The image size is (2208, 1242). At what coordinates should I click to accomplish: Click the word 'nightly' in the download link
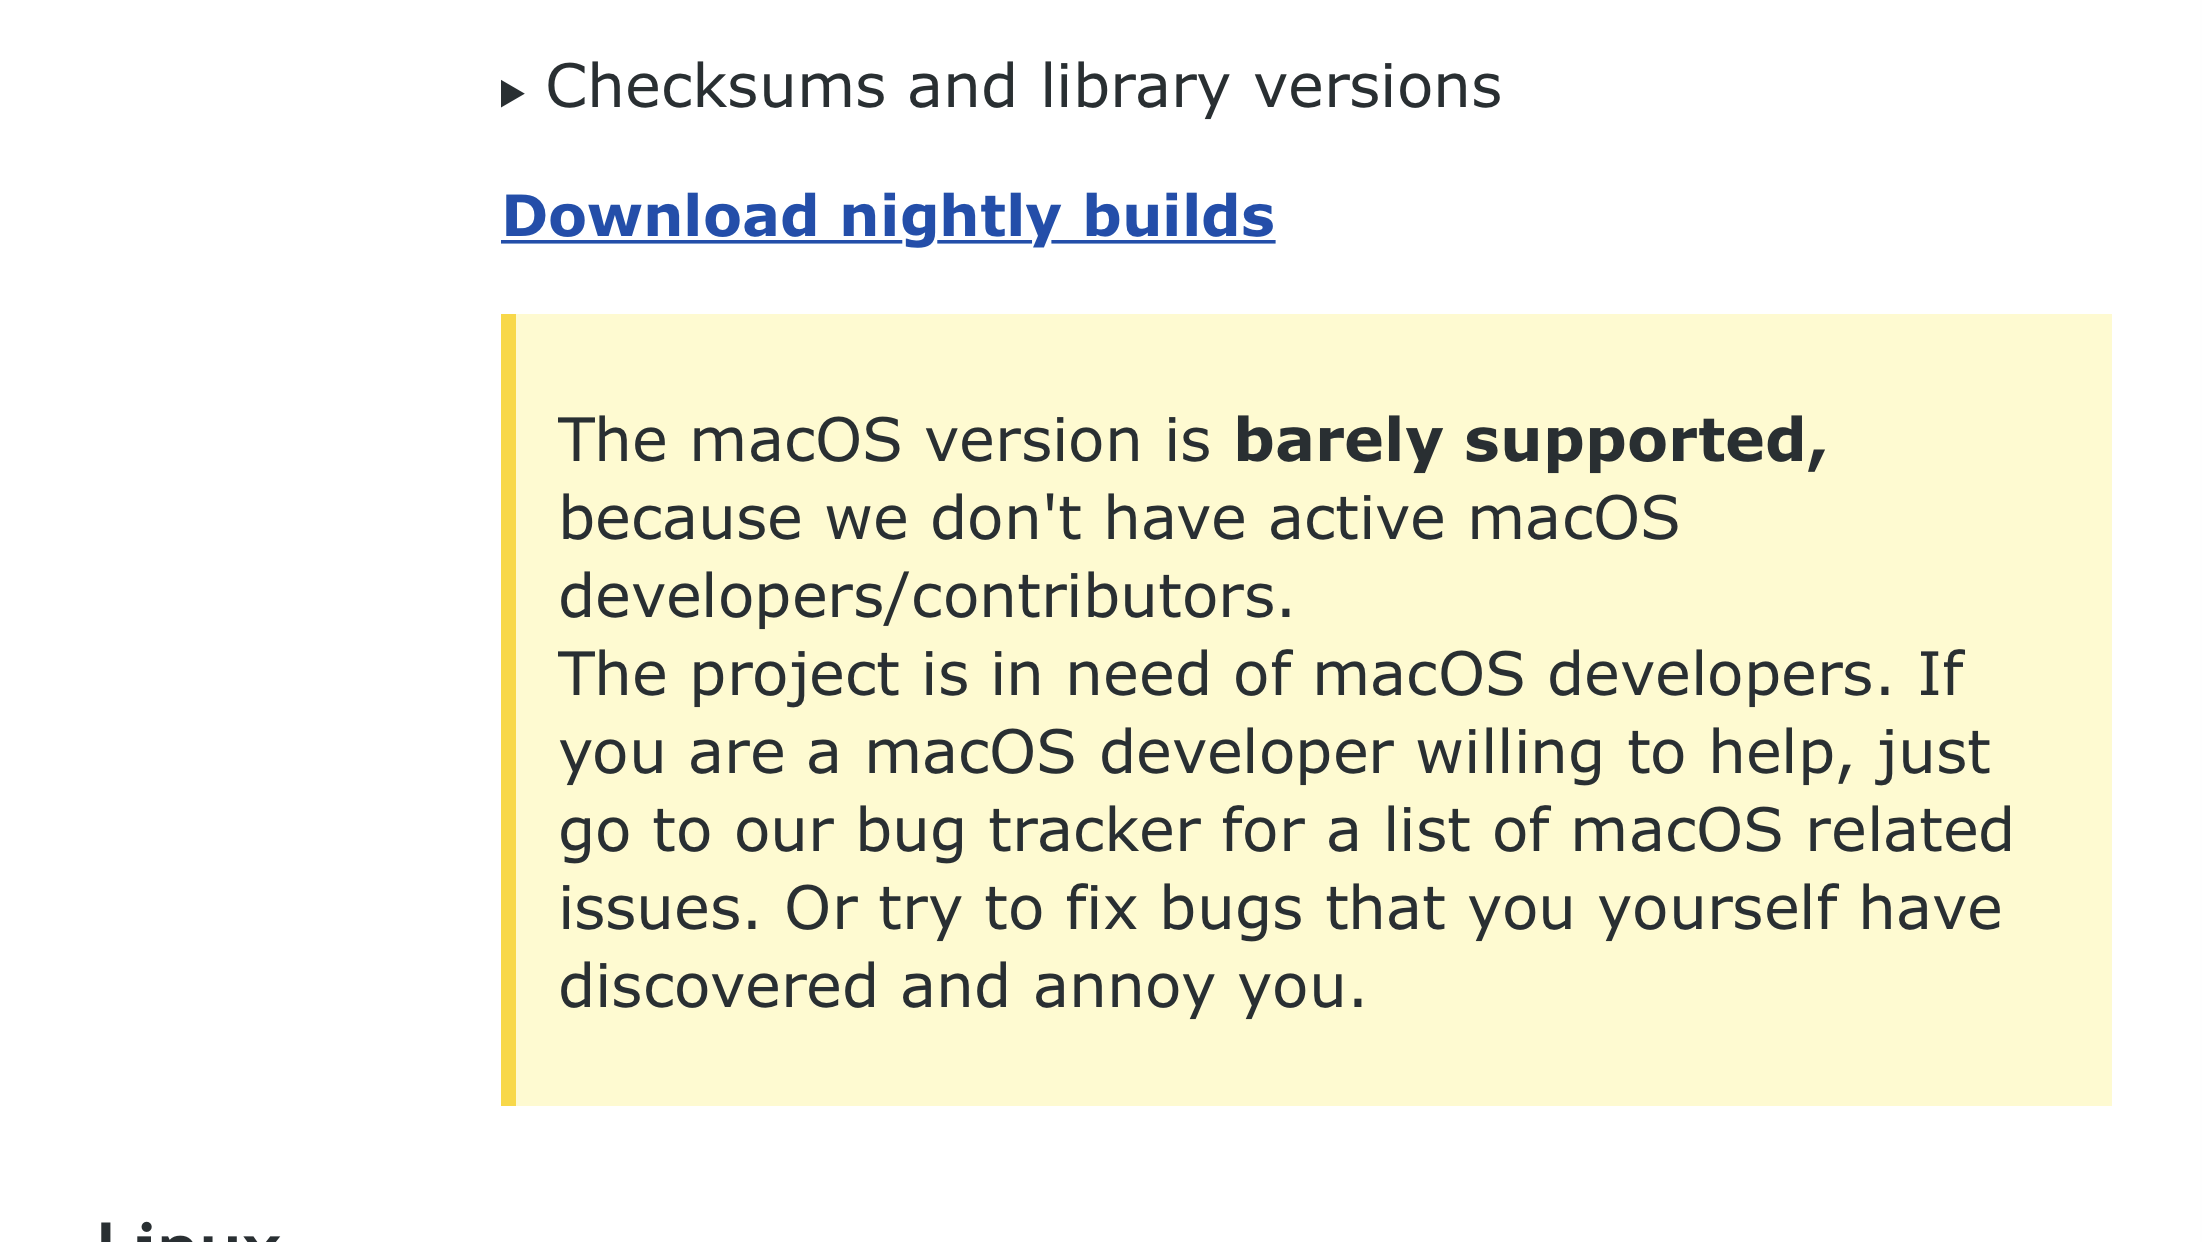(x=950, y=218)
